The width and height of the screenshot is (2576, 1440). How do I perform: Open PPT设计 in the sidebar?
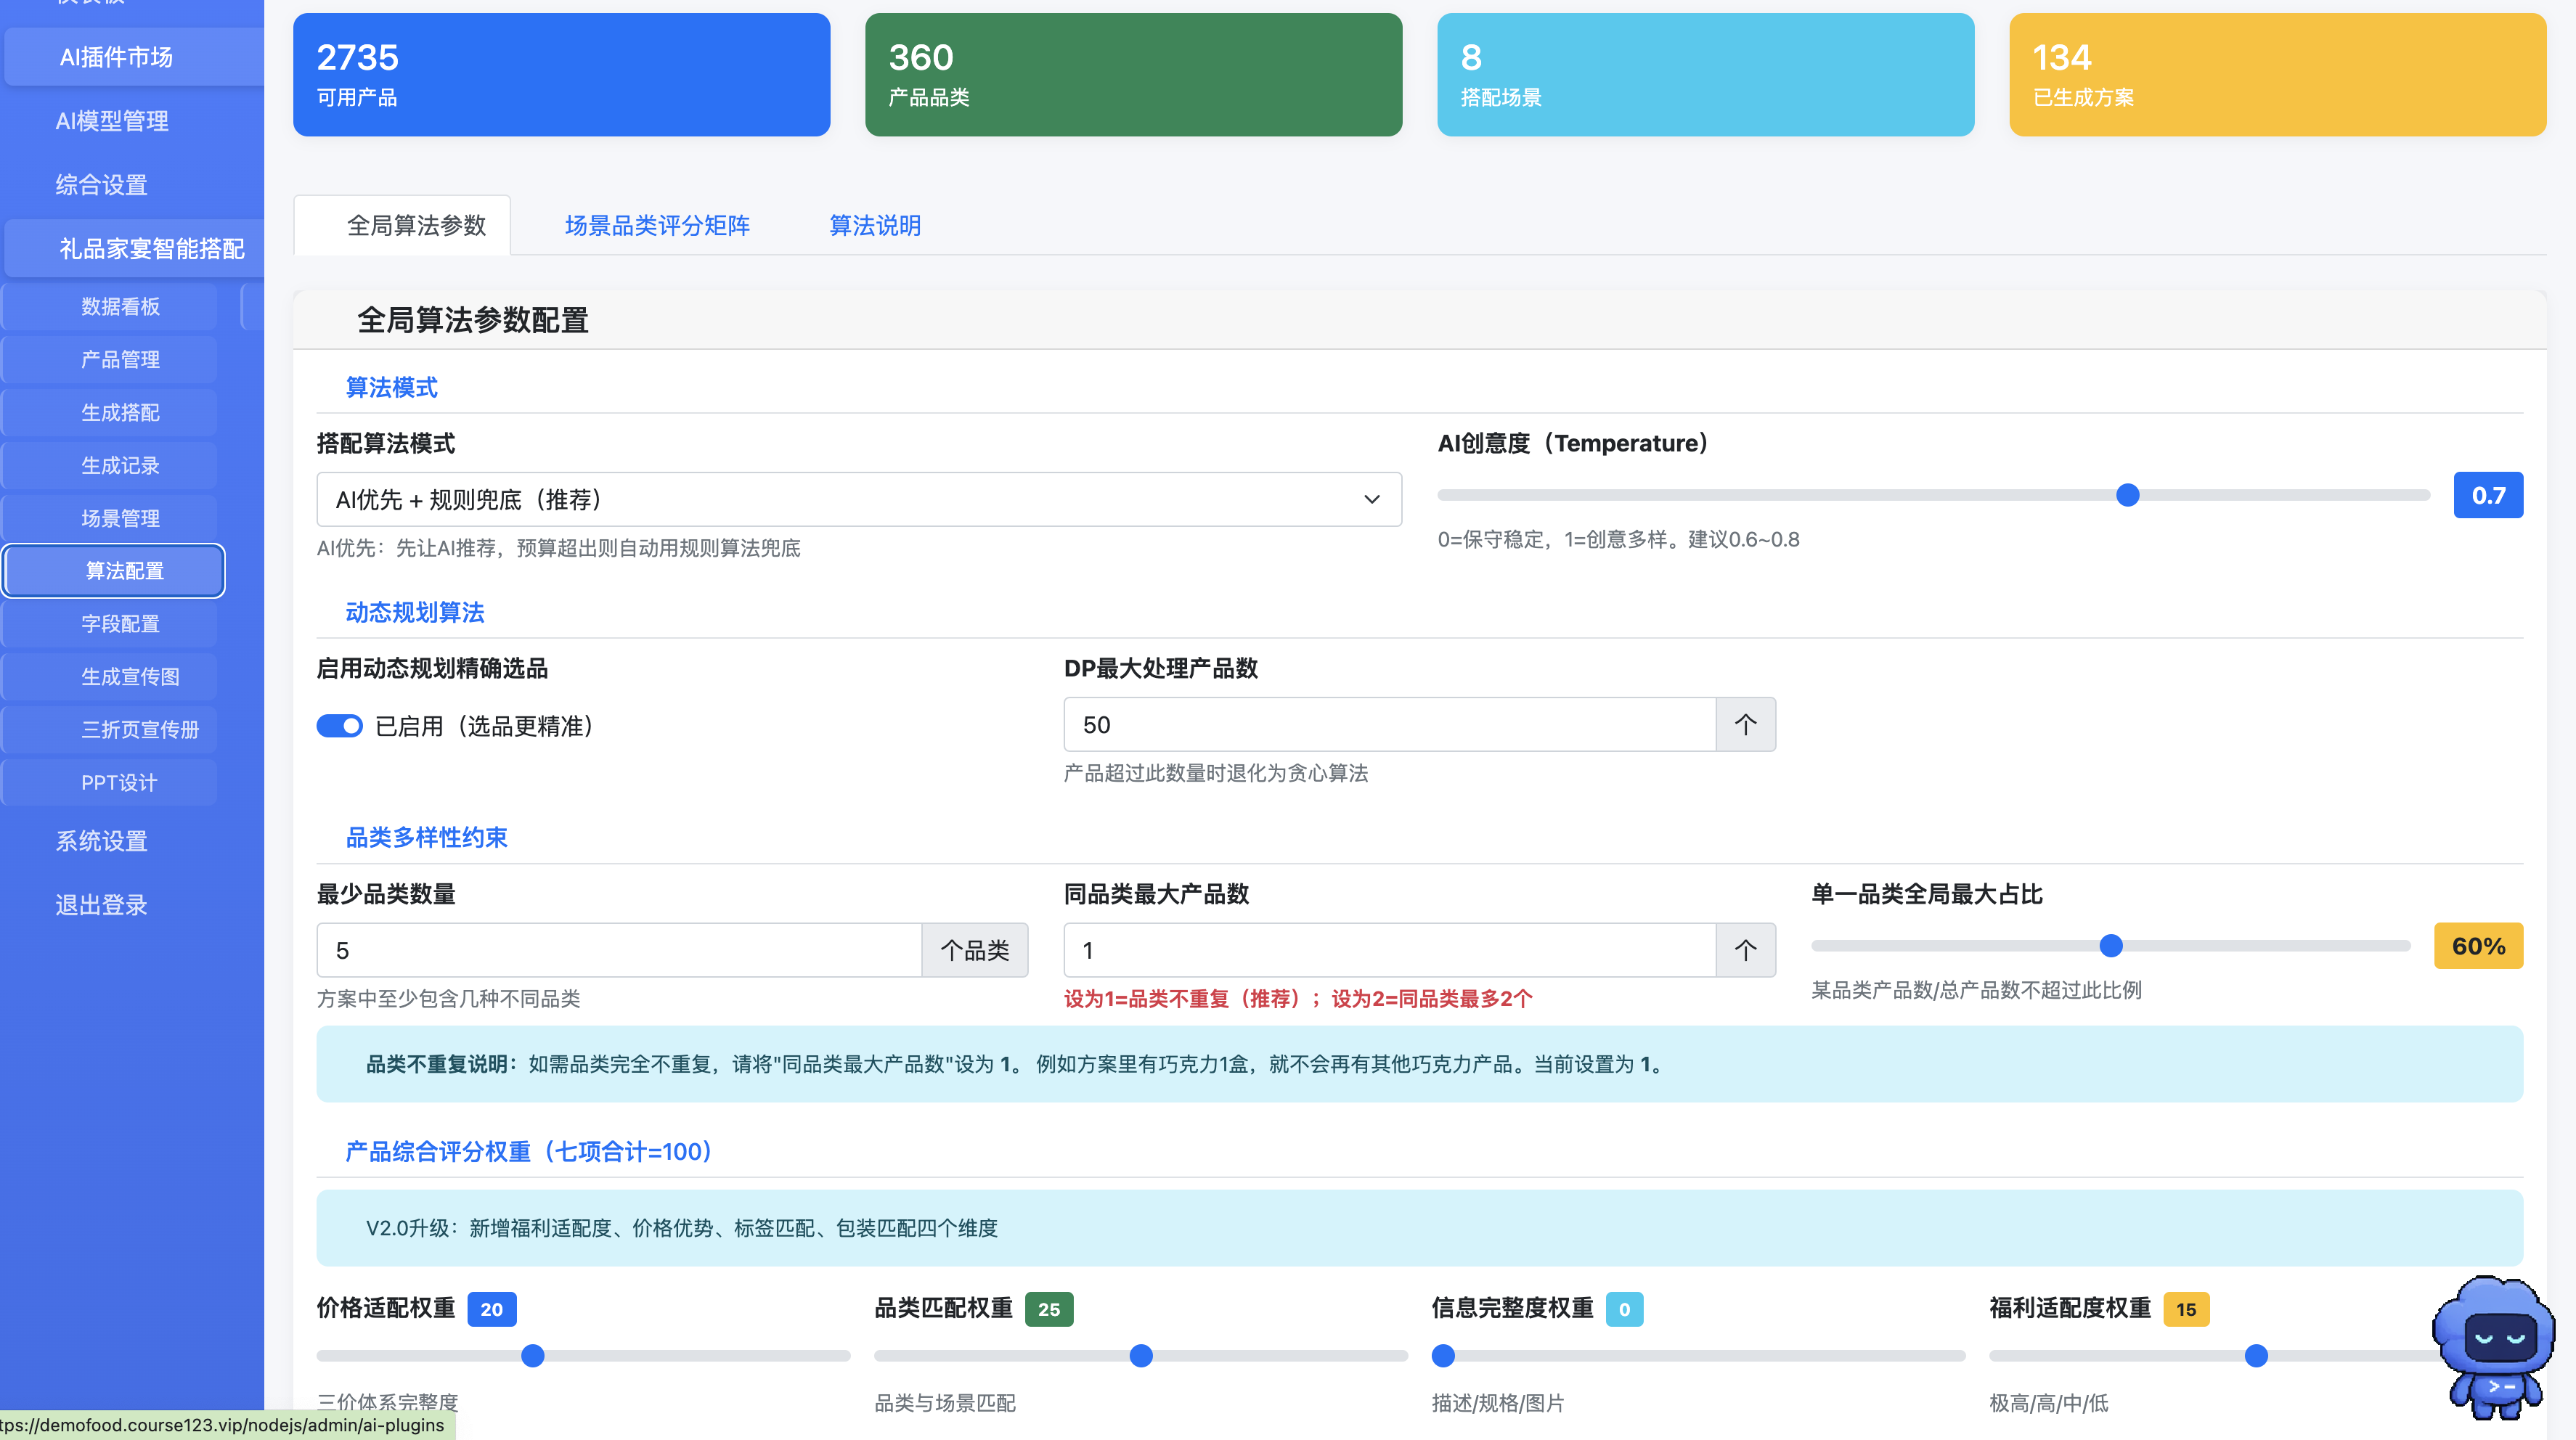click(x=110, y=783)
